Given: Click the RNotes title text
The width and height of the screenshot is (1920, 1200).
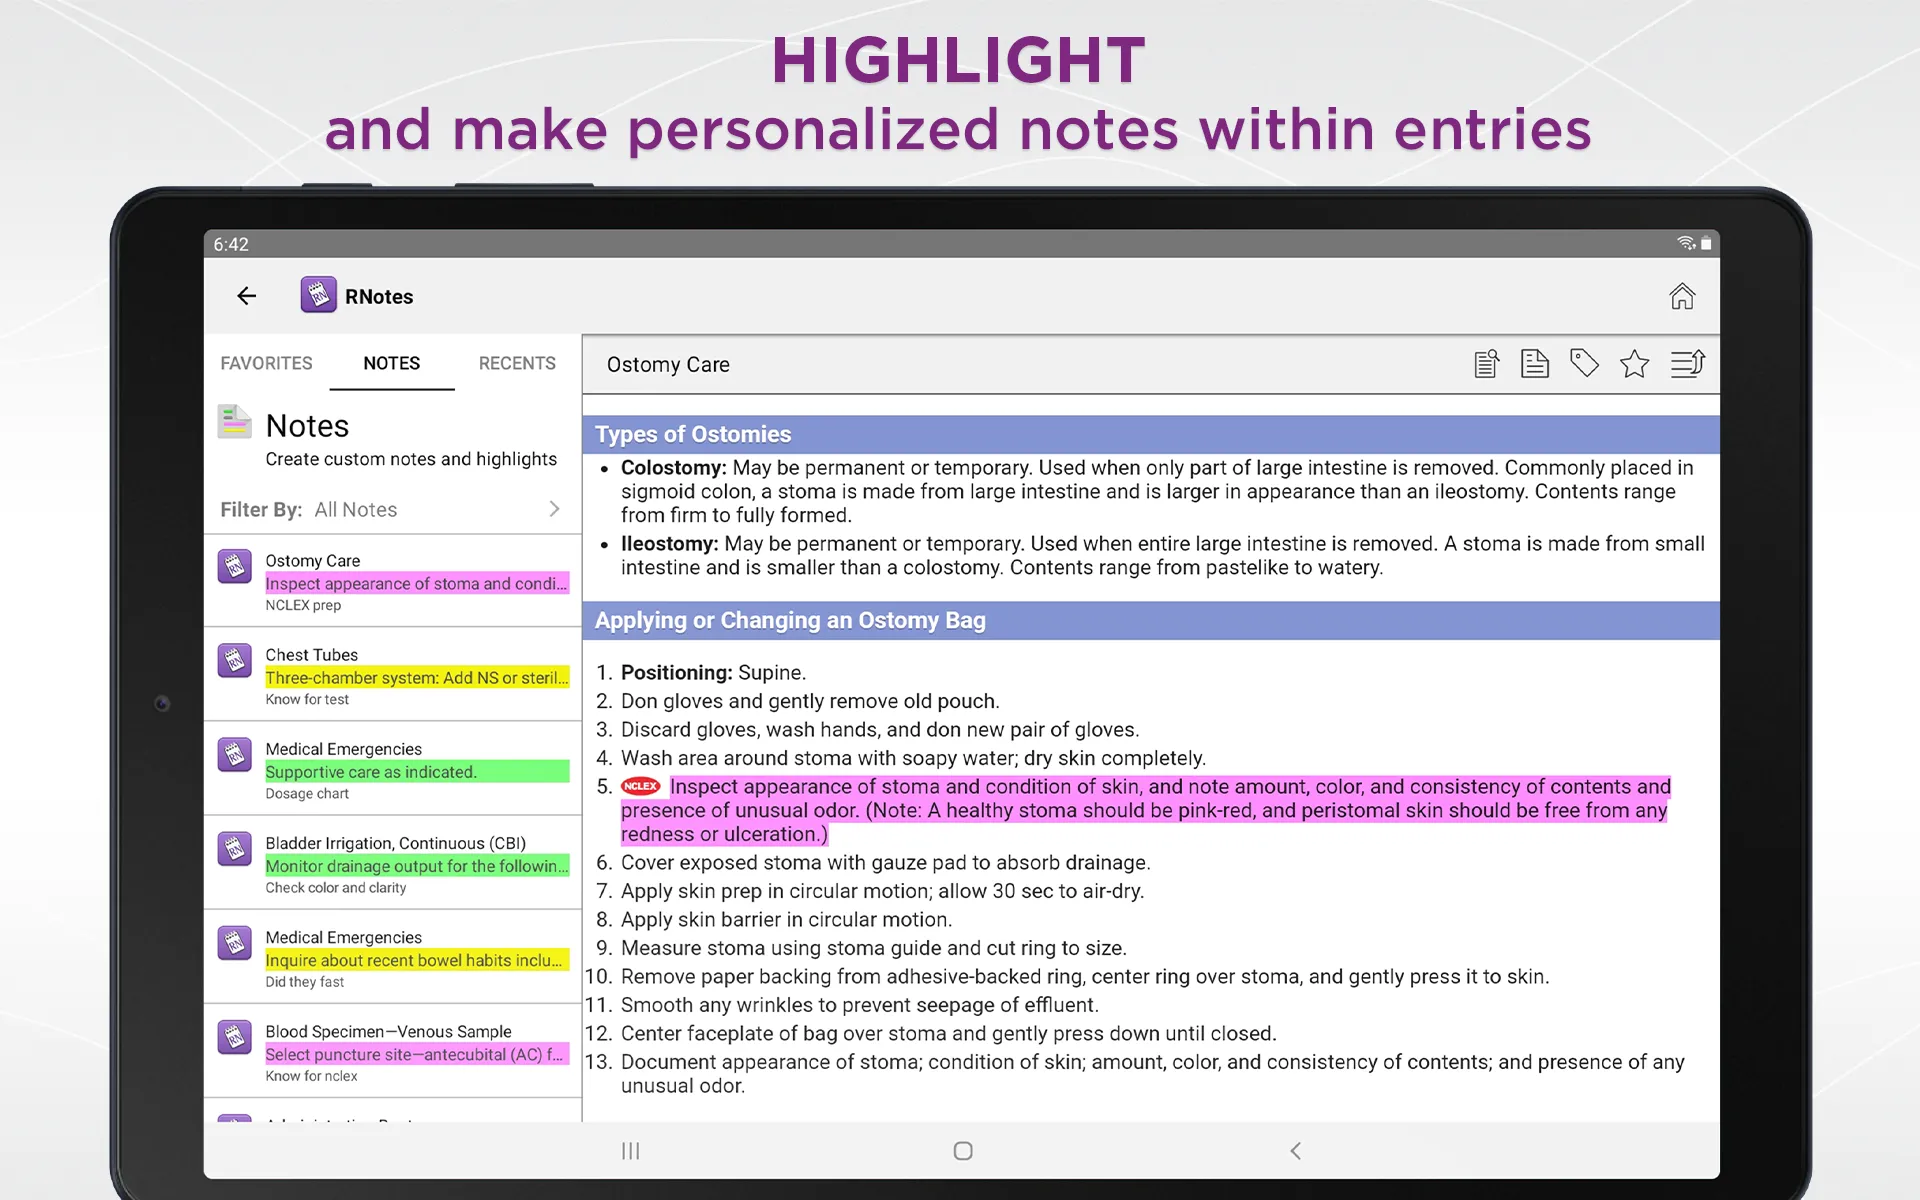Looking at the screenshot, I should point(379,296).
